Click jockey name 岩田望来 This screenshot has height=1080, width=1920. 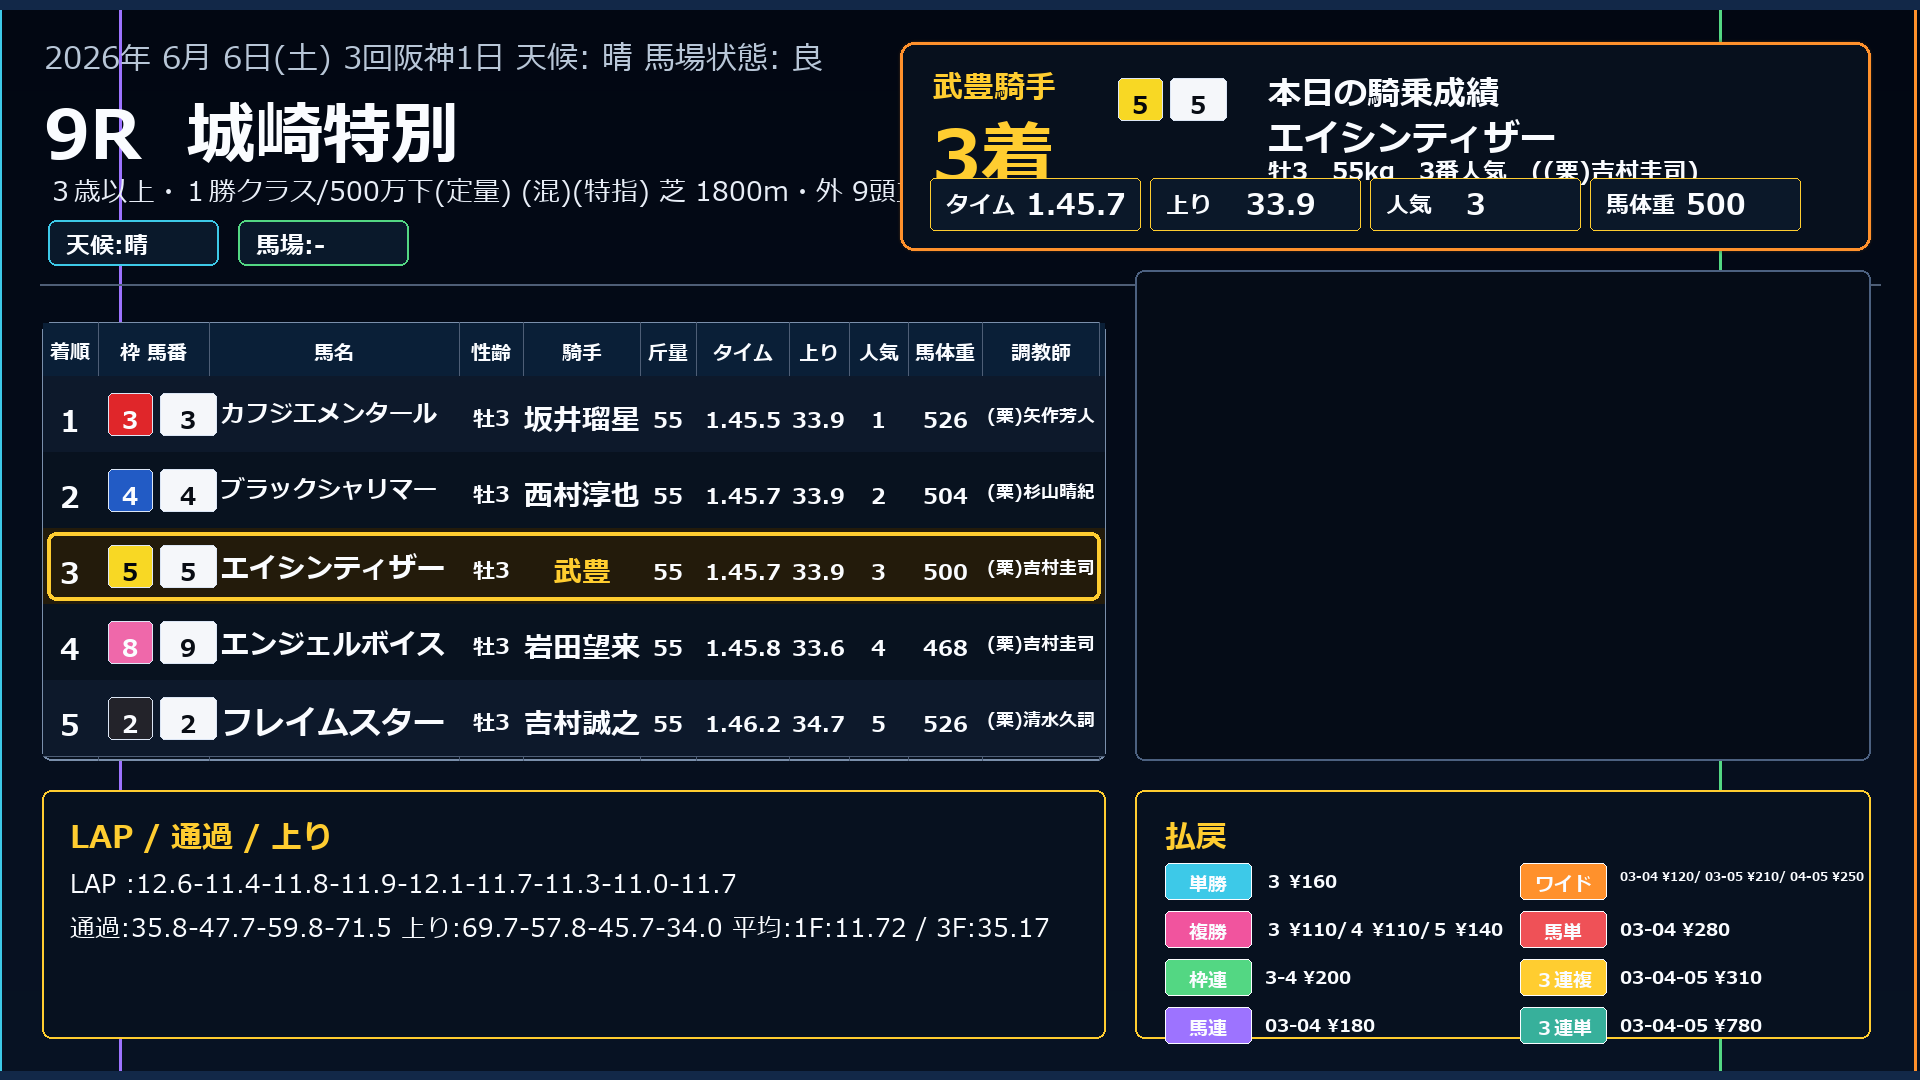(x=581, y=647)
